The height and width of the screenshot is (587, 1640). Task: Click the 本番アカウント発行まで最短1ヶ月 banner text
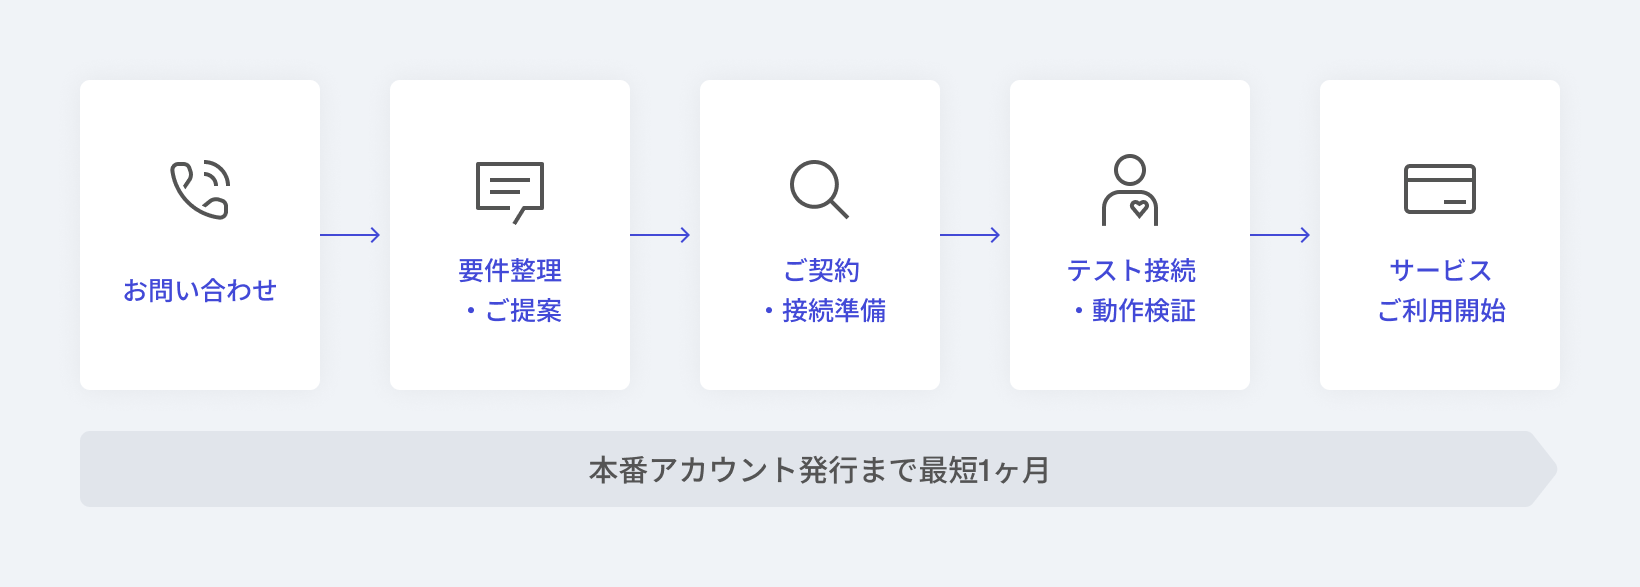[819, 469]
